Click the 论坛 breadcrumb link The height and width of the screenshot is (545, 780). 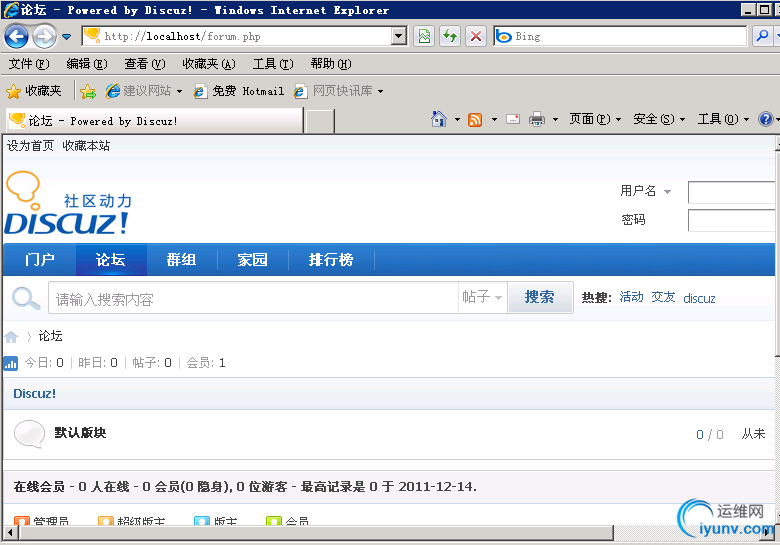(50, 336)
